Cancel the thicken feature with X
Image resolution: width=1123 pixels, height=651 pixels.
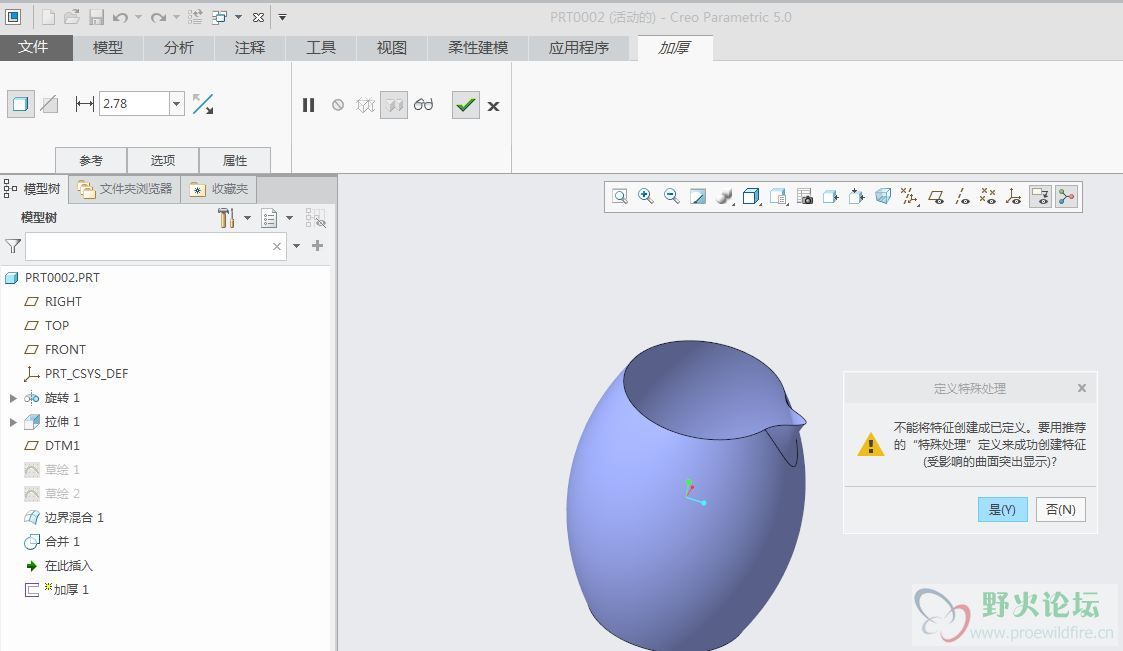493,106
